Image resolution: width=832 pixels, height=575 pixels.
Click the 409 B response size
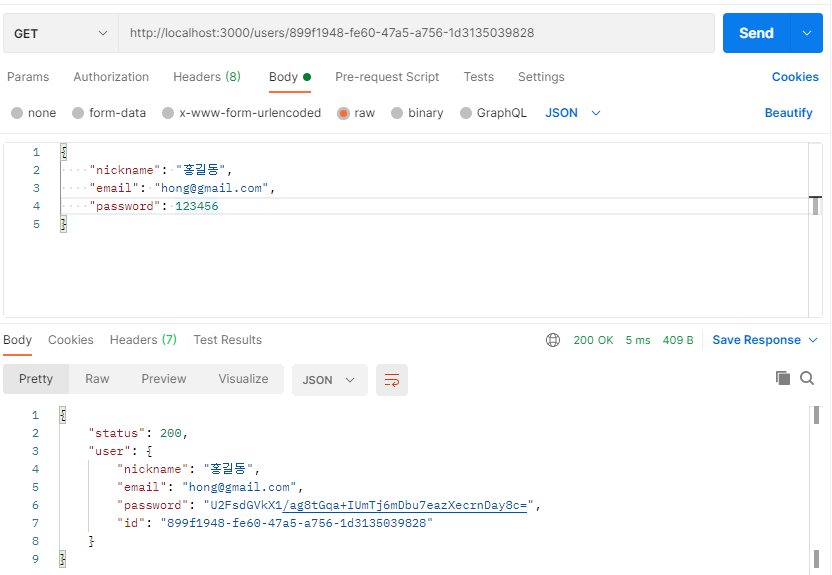(678, 340)
